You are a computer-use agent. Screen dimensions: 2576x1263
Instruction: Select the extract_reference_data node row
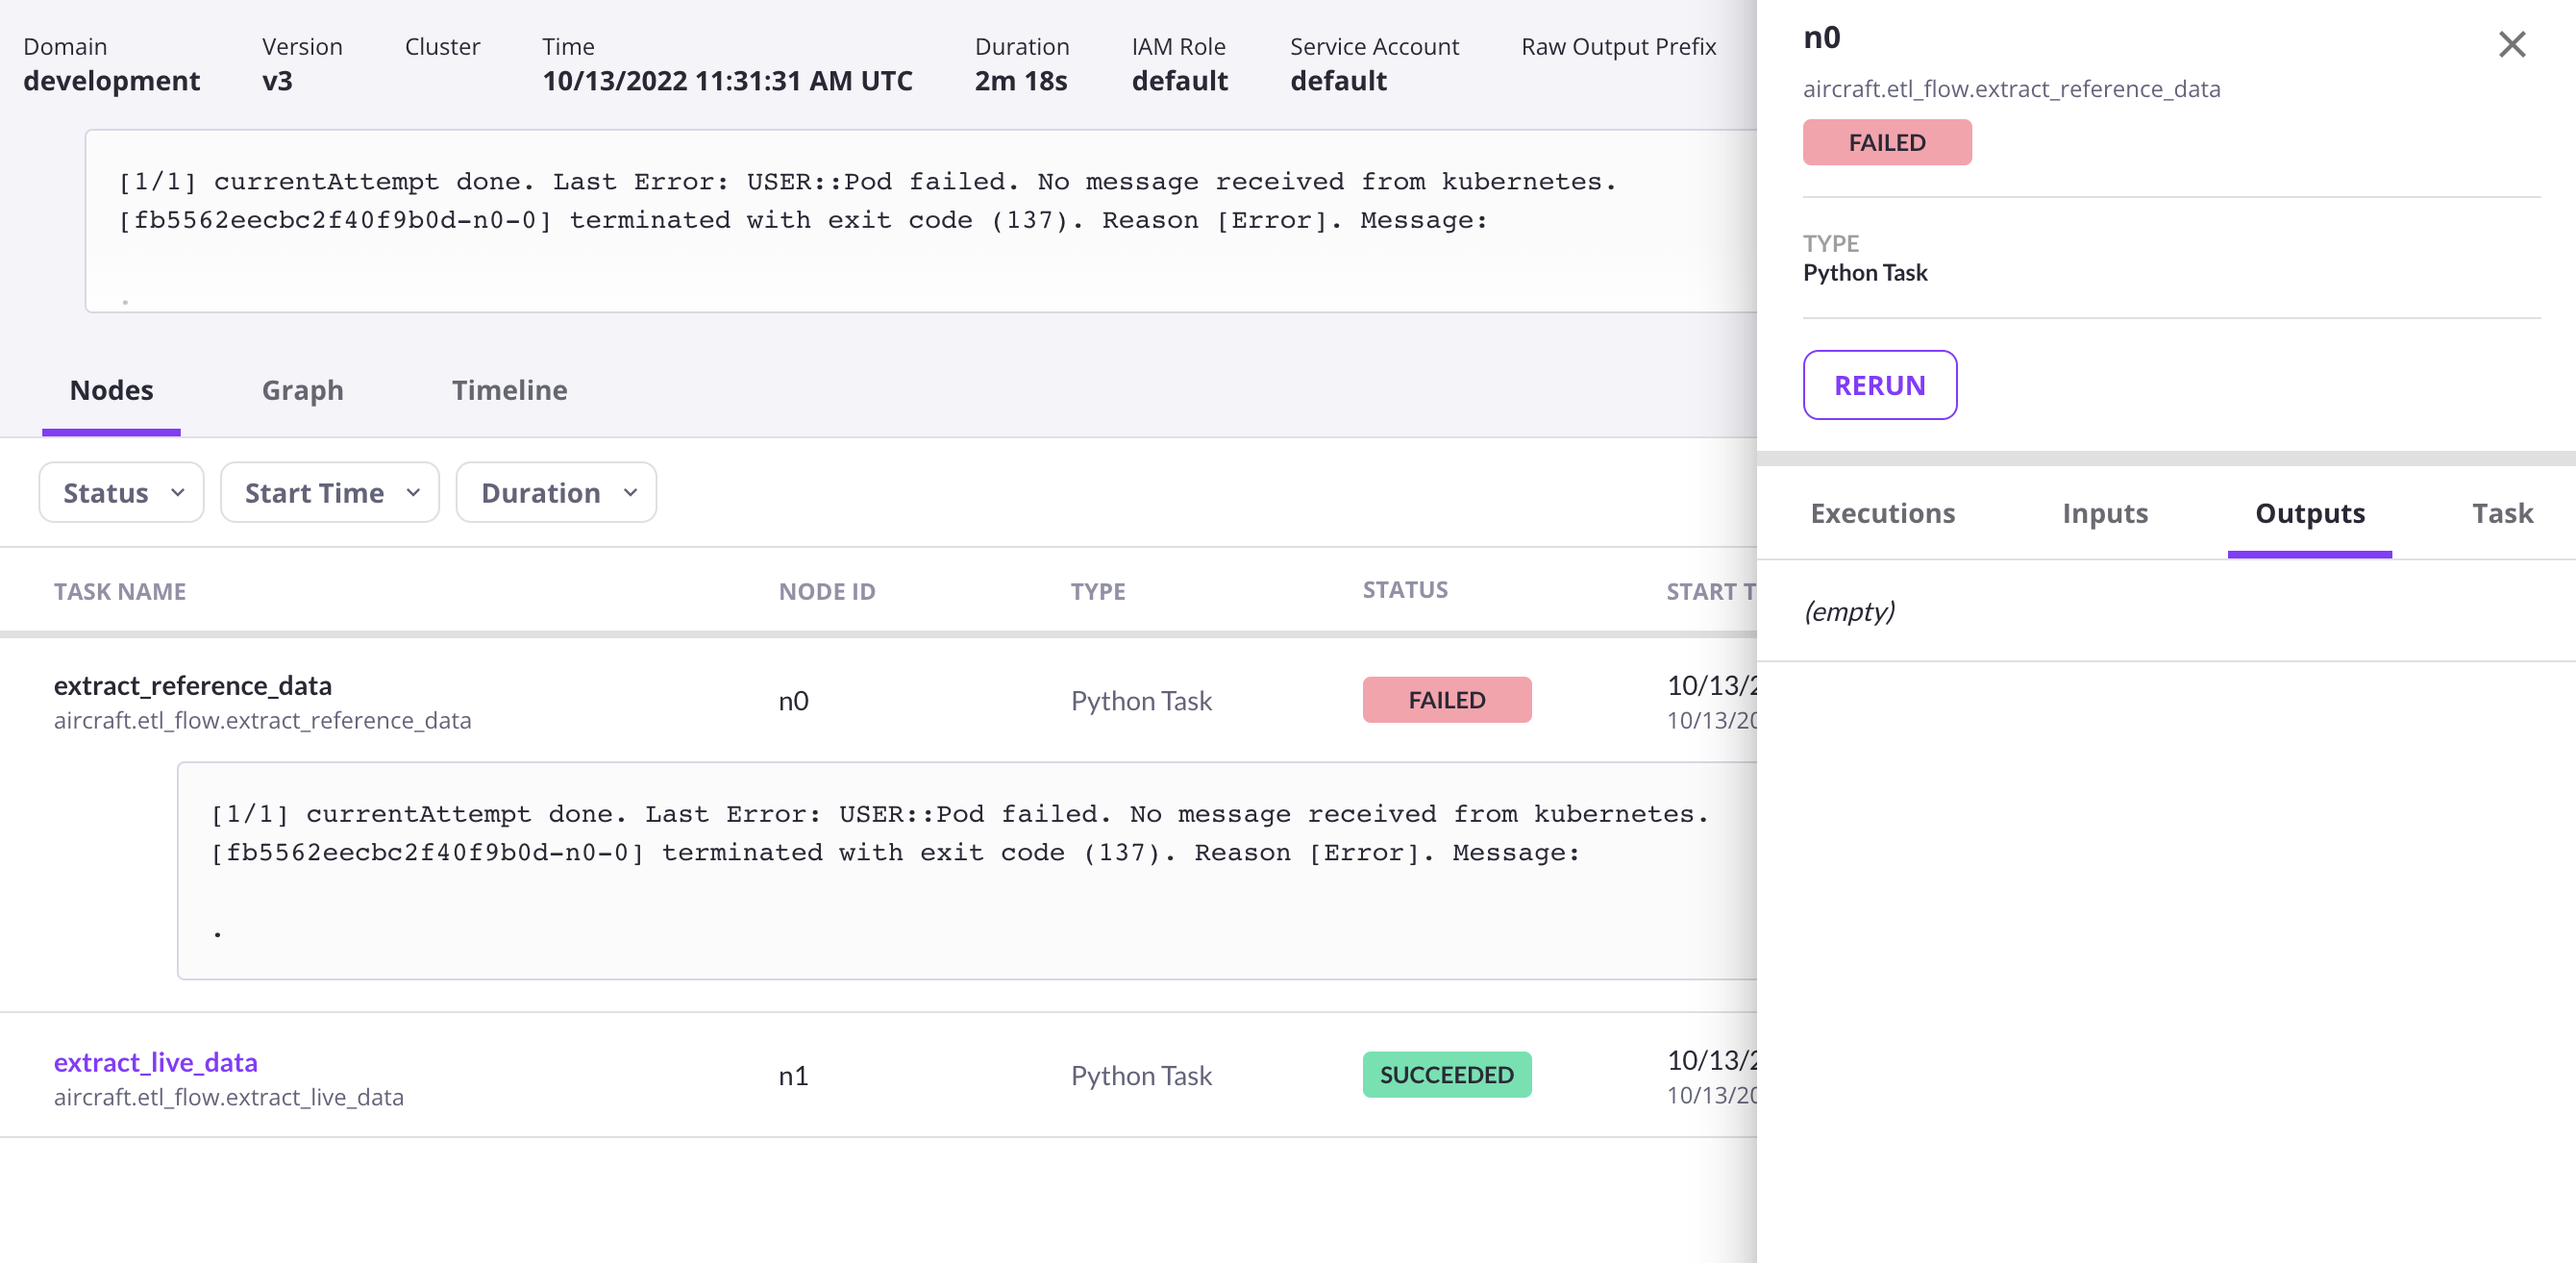(x=878, y=701)
